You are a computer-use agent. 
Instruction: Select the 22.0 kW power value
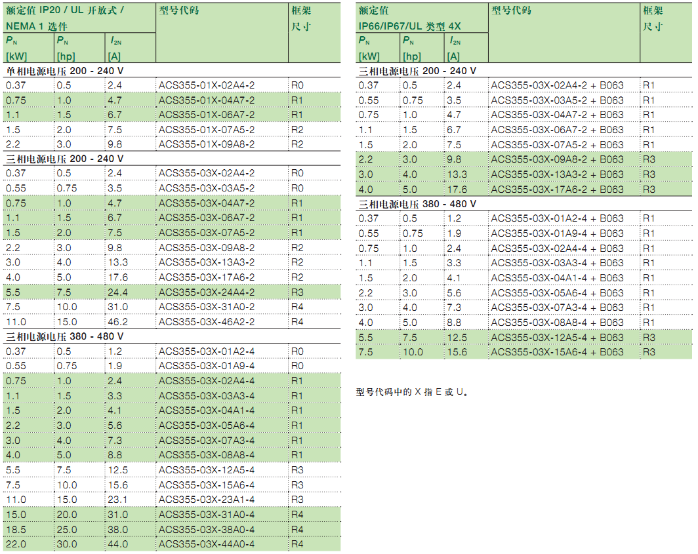coord(16,544)
